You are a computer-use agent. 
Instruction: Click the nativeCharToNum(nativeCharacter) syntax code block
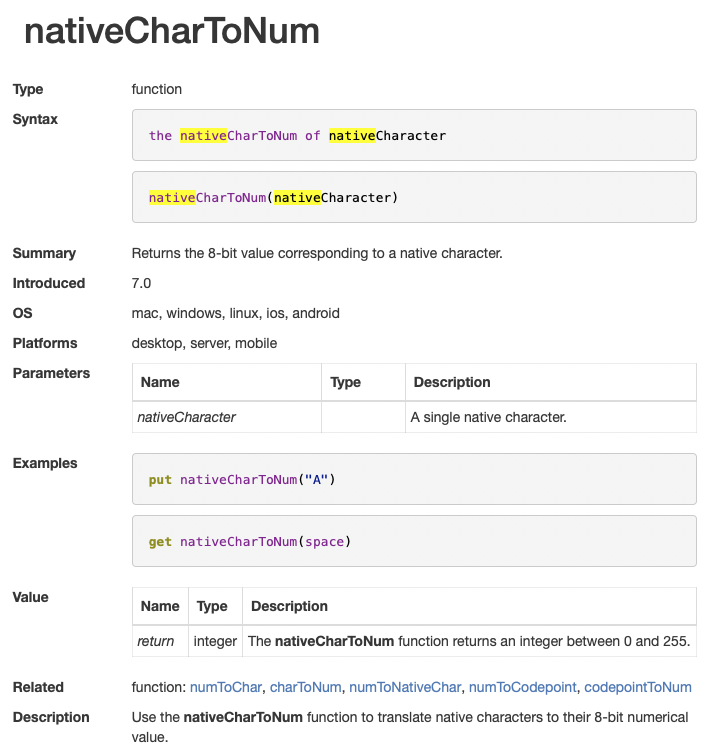[x=414, y=197]
